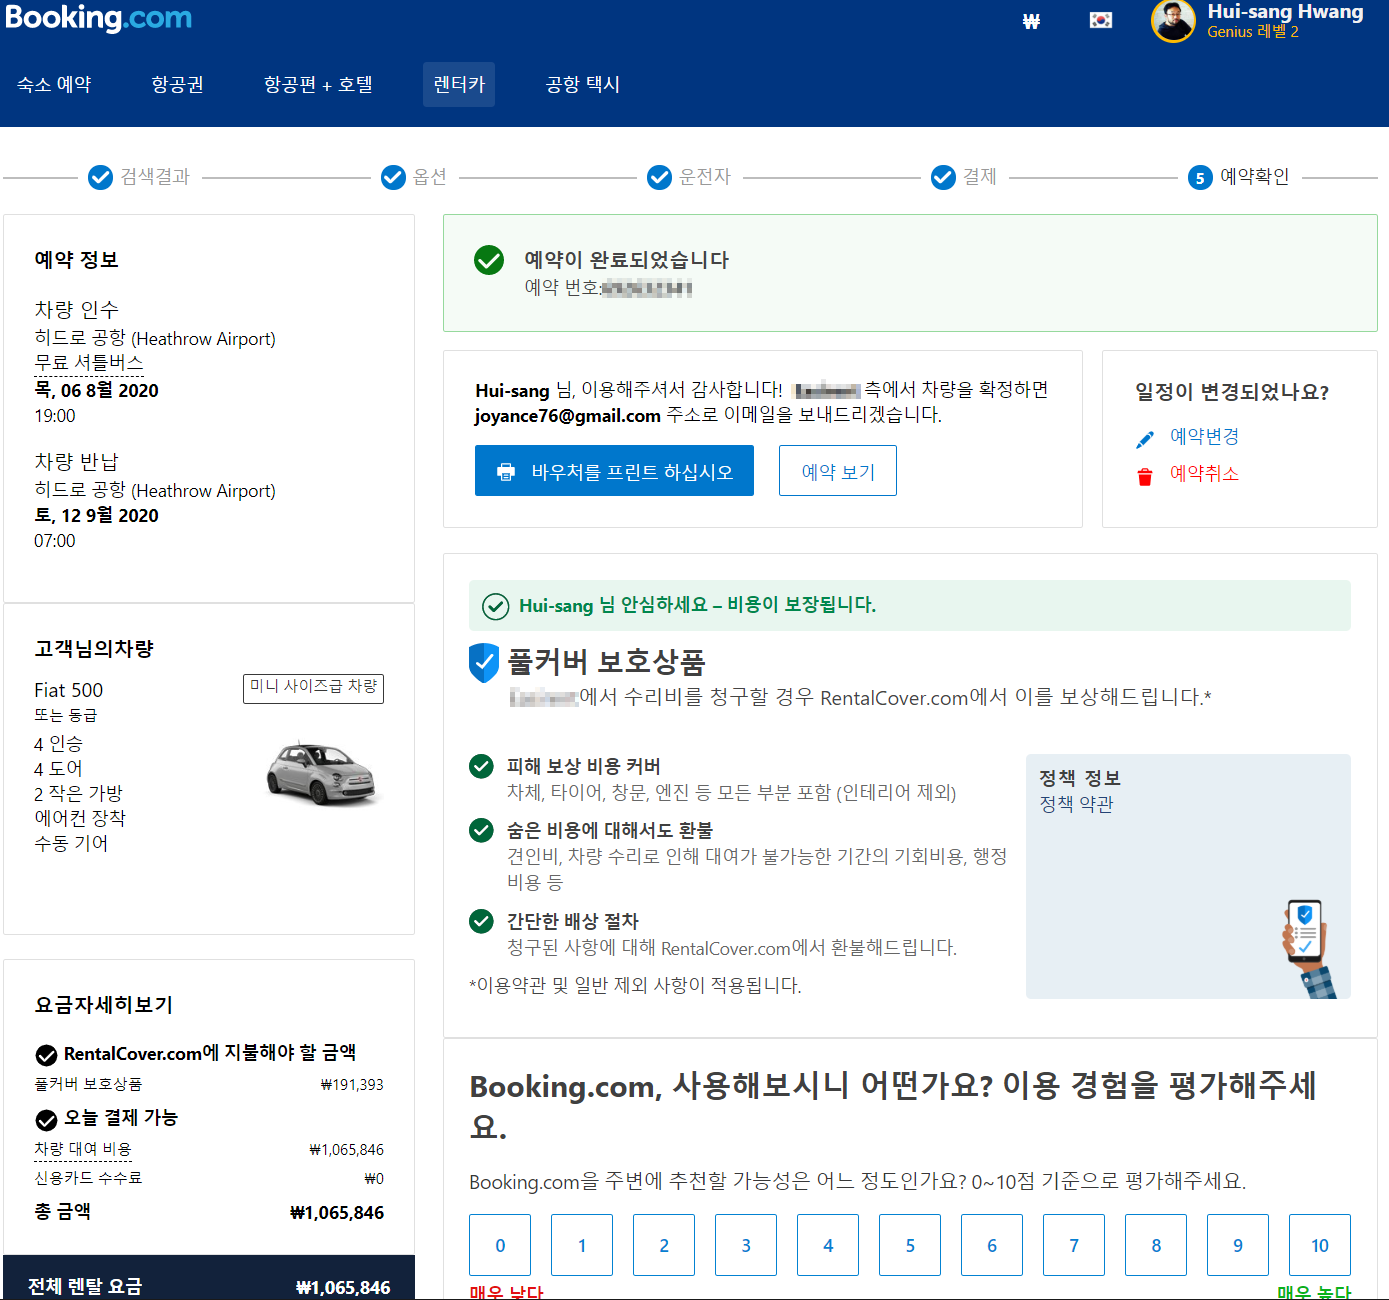Open 공항 택시 tab

point(583,84)
